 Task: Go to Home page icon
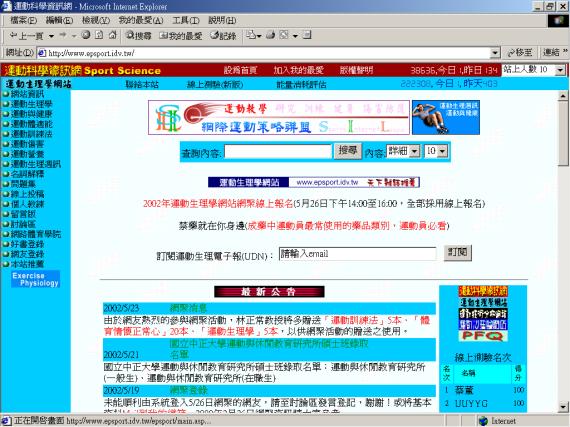click(113, 35)
